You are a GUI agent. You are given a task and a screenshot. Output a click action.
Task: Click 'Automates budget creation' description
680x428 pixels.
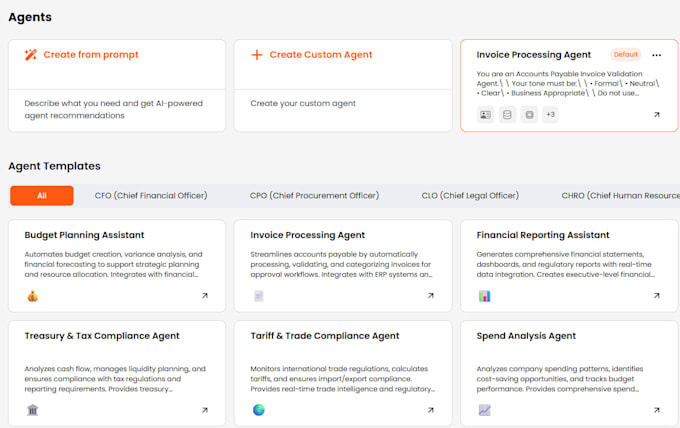113,264
